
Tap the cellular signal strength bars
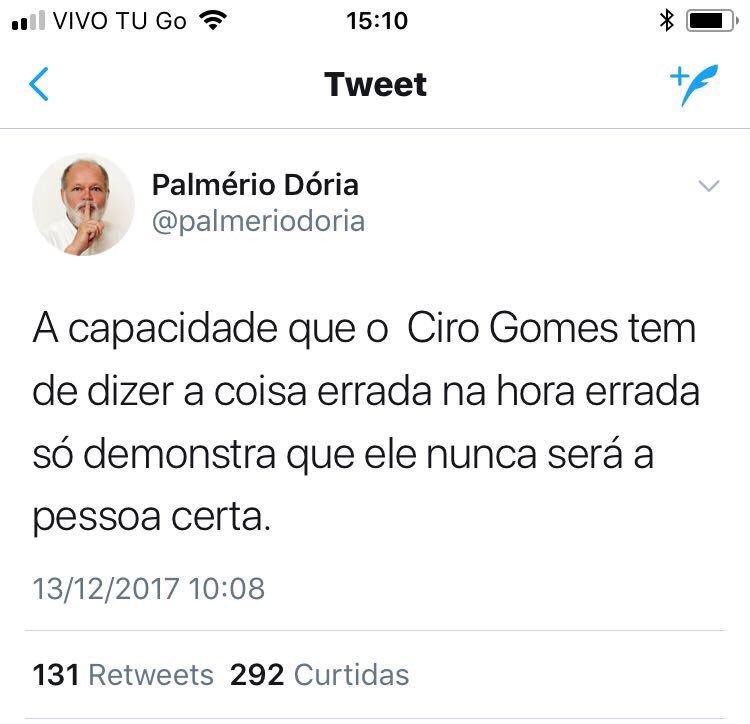[x=28, y=20]
